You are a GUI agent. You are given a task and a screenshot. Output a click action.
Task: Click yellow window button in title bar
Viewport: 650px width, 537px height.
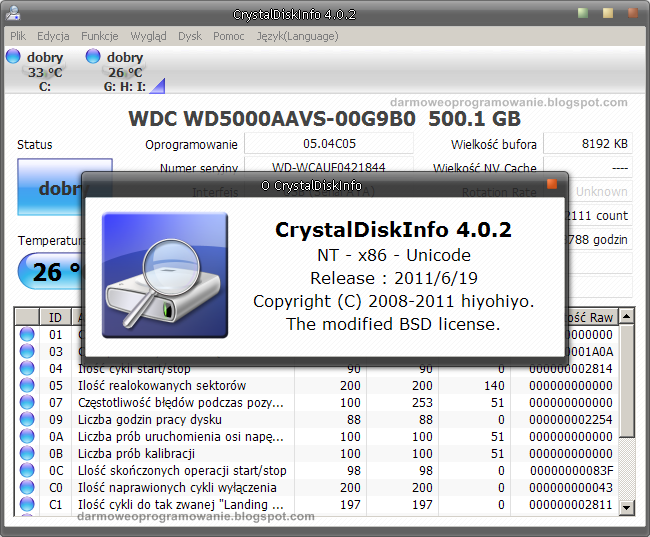(x=608, y=13)
